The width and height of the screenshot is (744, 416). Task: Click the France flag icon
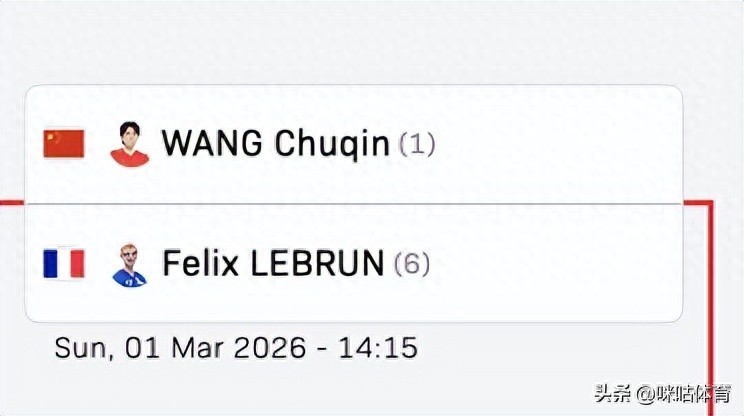[63, 264]
